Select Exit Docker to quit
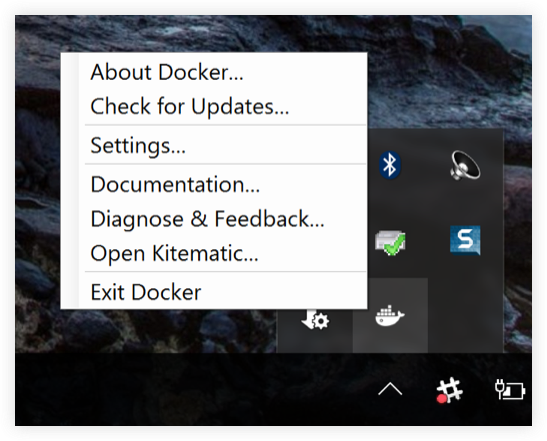The image size is (547, 441). pyautogui.click(x=214, y=292)
